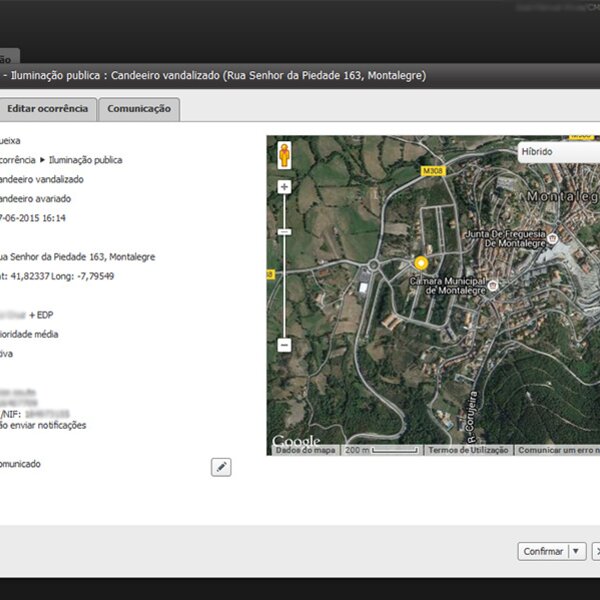This screenshot has height=600, width=600.
Task: Switch to the Editar ocorrência tab
Action: tap(47, 109)
